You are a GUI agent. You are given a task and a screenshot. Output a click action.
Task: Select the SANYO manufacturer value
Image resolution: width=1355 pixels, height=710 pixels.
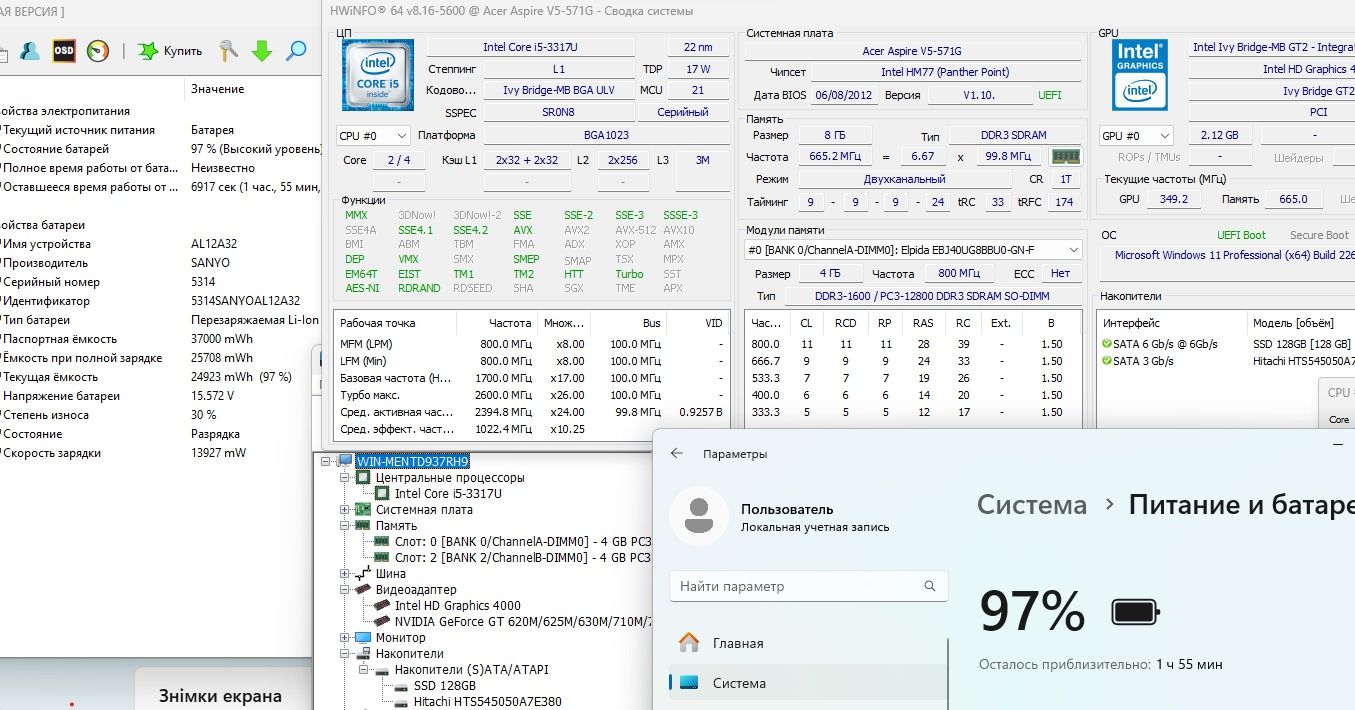[210, 263]
